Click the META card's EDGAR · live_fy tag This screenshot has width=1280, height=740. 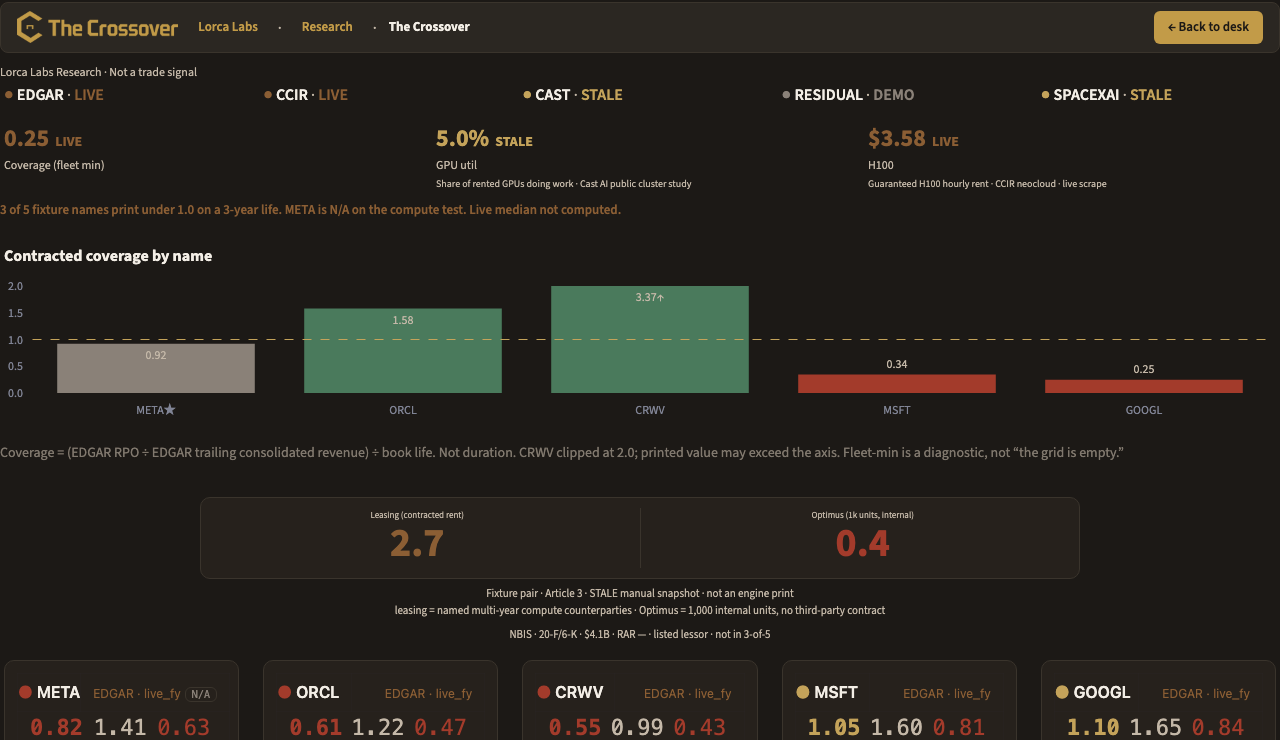(x=137, y=694)
